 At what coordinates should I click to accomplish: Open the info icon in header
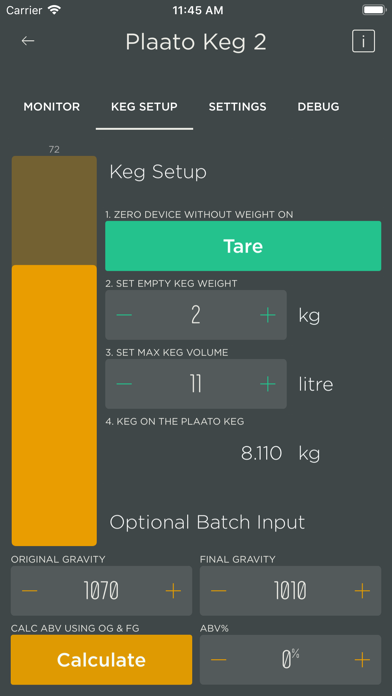pyautogui.click(x=364, y=41)
